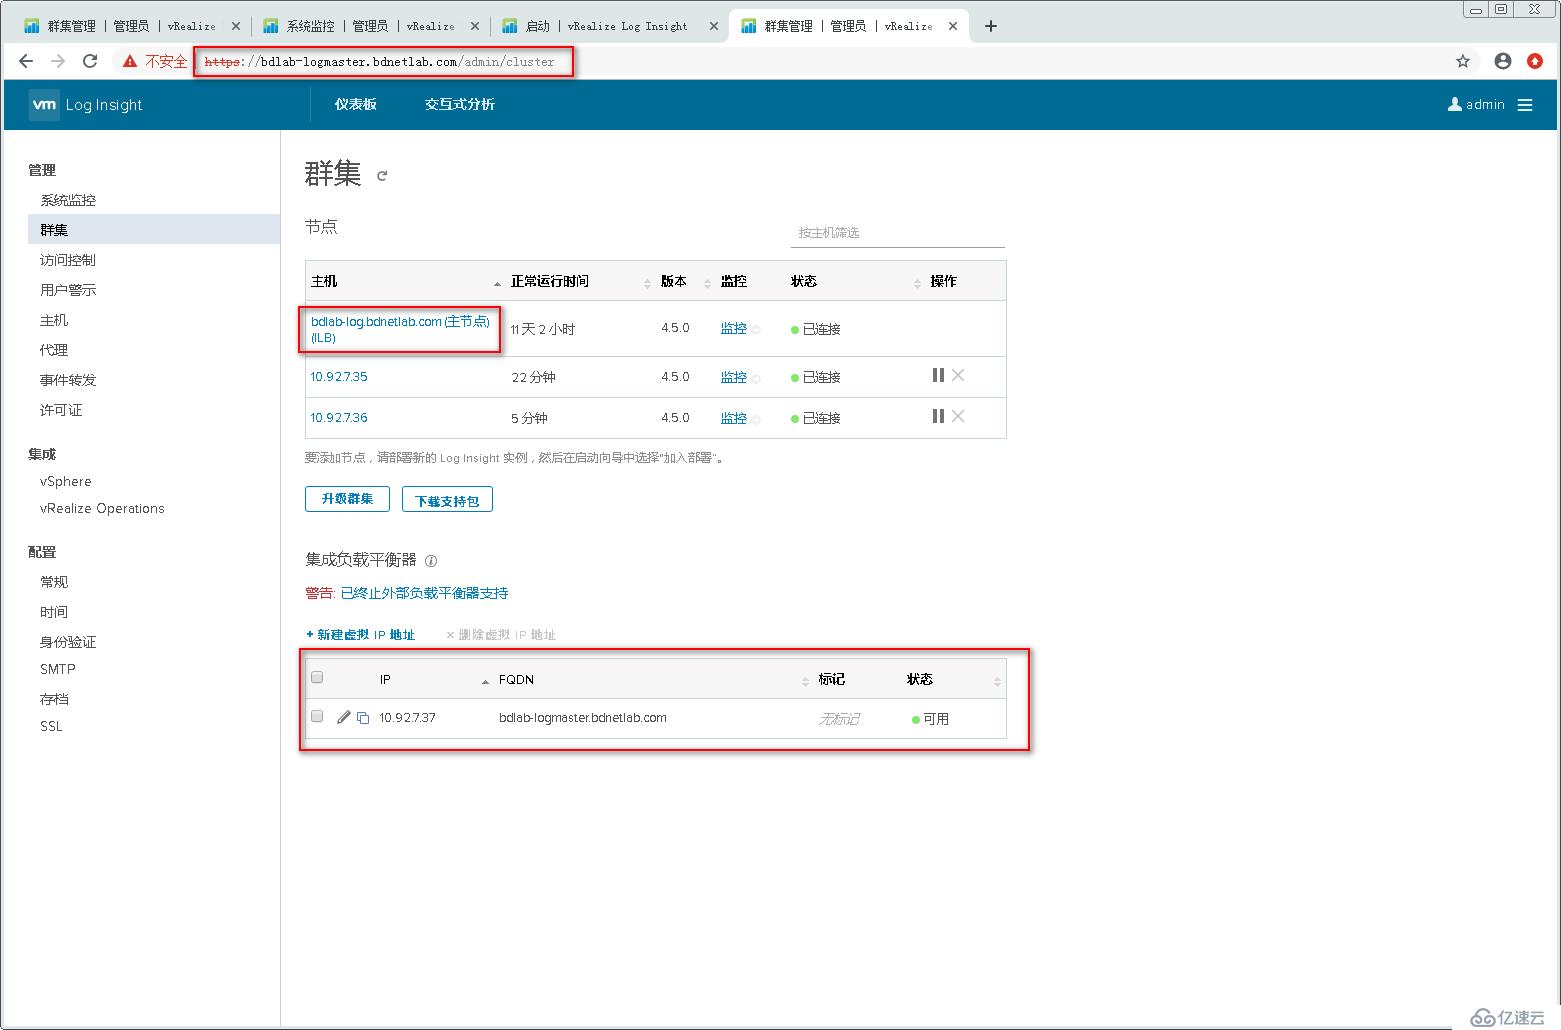Open Chrome profile account icon
1561x1030 pixels.
[1502, 61]
